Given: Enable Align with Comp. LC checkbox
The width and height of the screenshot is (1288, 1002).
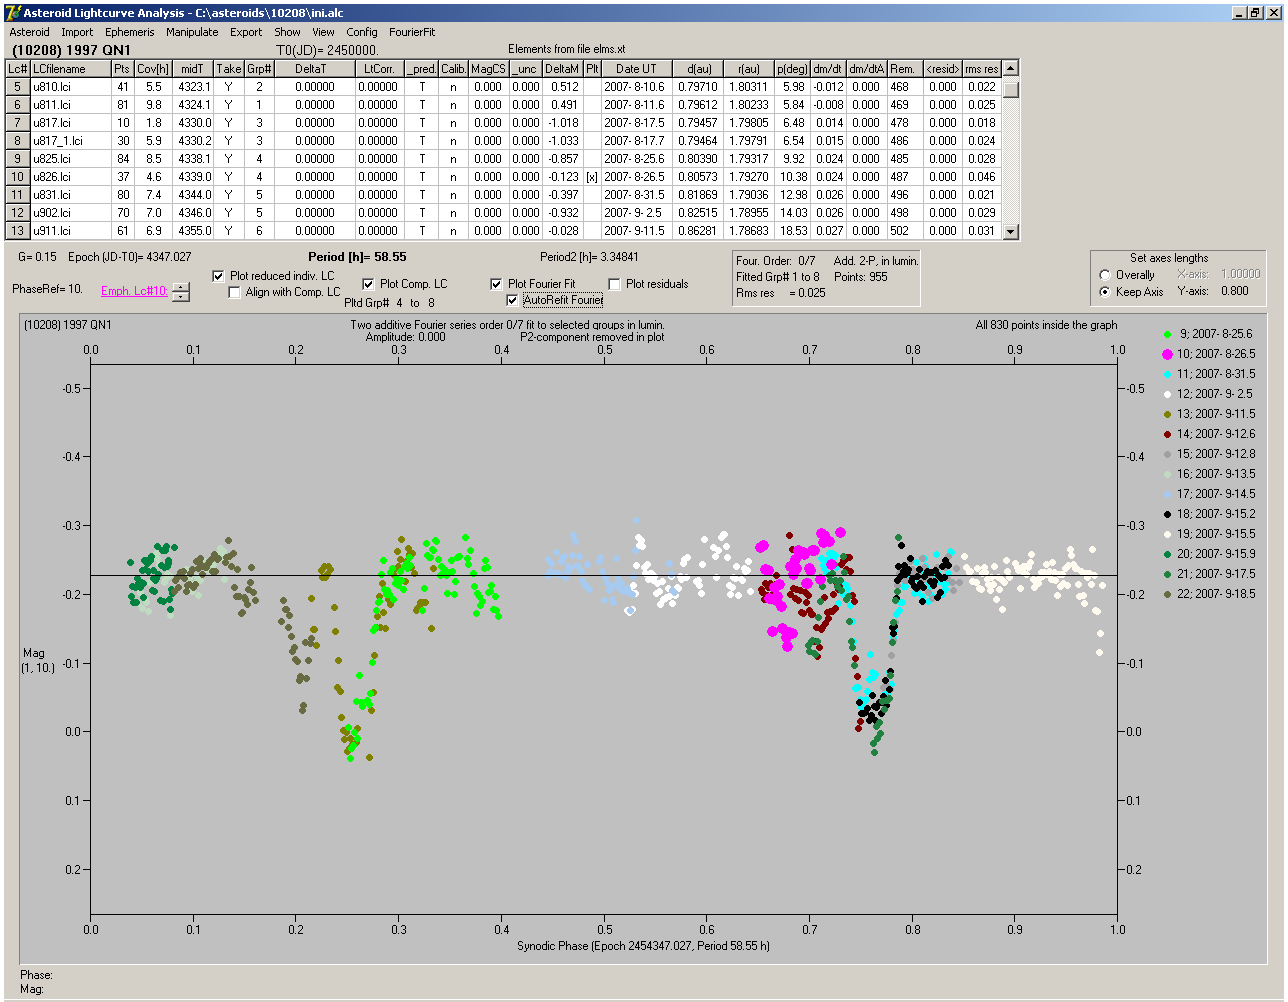Looking at the screenshot, I should pos(235,292).
